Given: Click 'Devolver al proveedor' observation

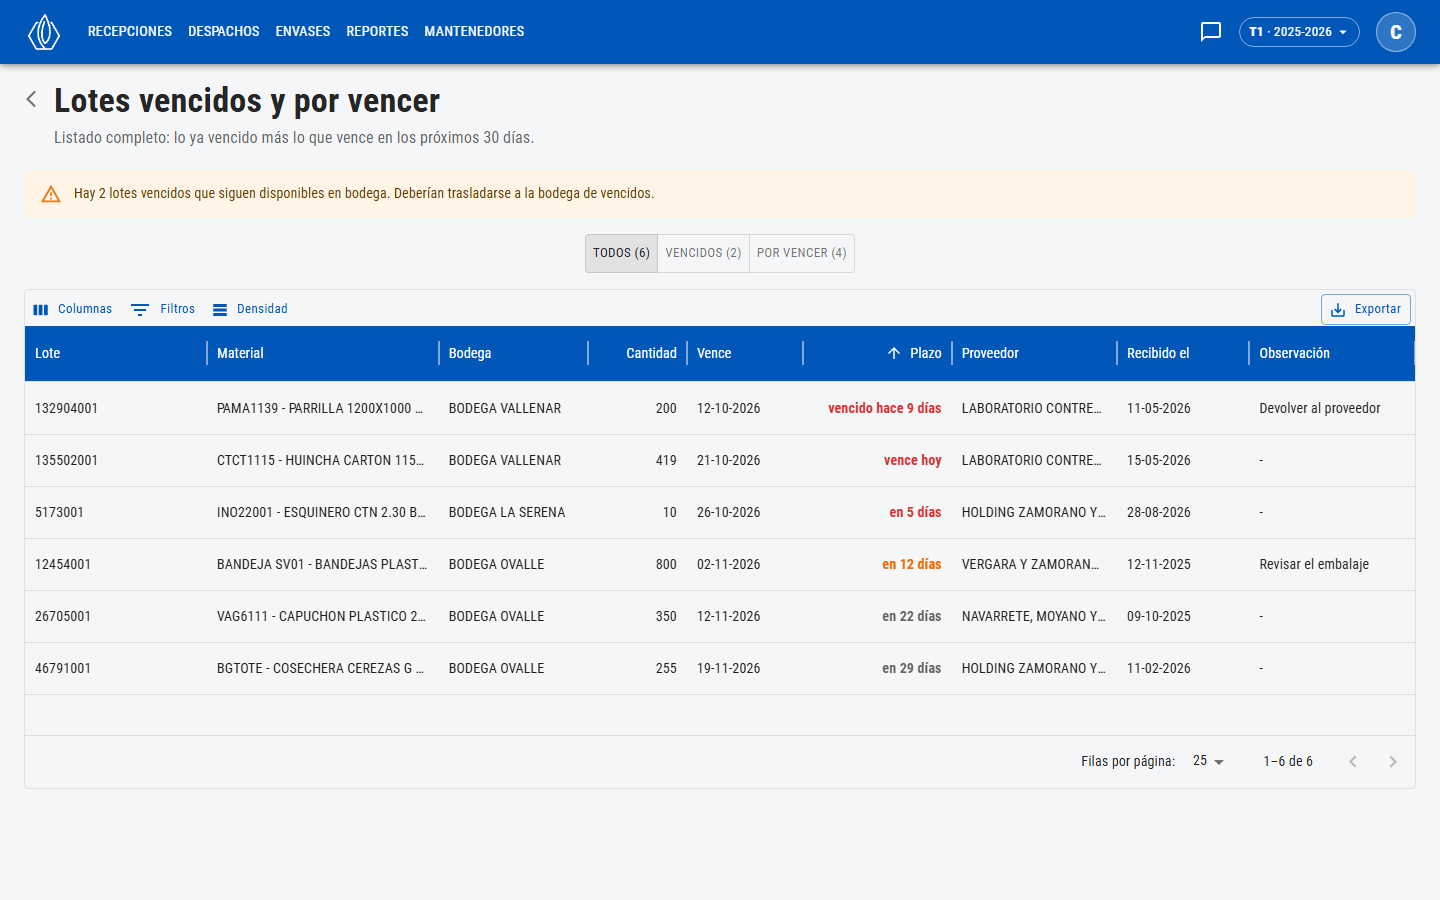Looking at the screenshot, I should click(1320, 408).
